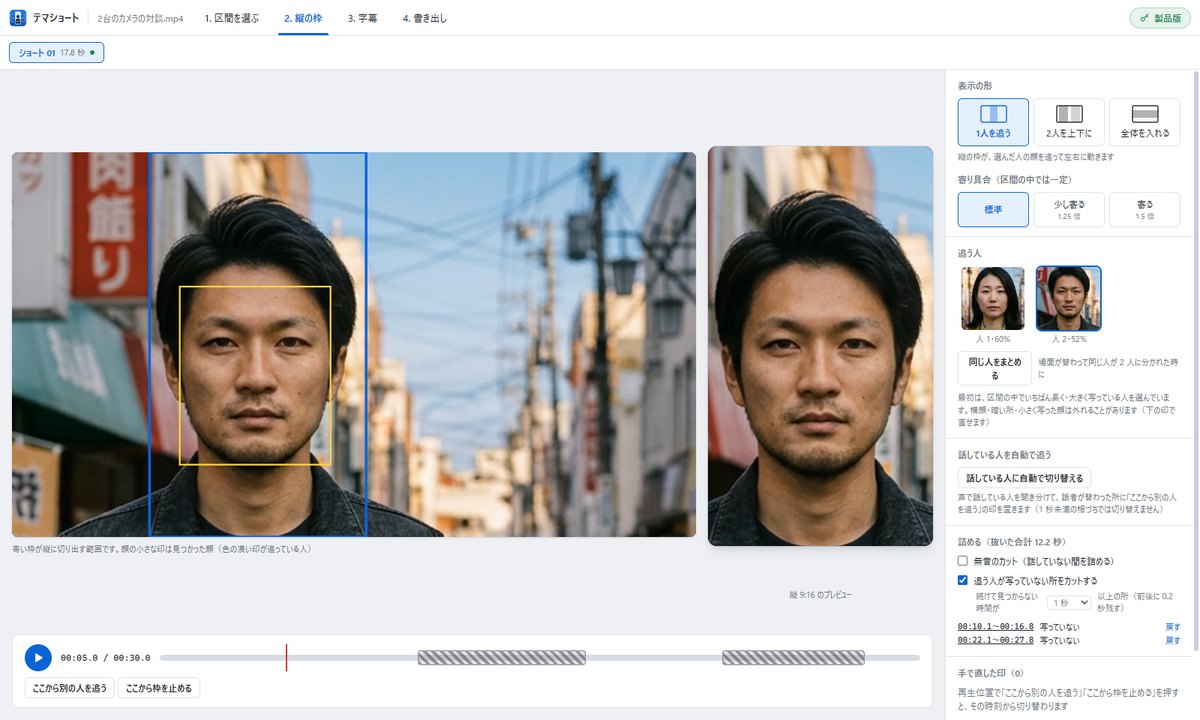Image resolution: width=1200 pixels, height=720 pixels.
Task: Set zoom level to 標準
Action: pyautogui.click(x=993, y=210)
